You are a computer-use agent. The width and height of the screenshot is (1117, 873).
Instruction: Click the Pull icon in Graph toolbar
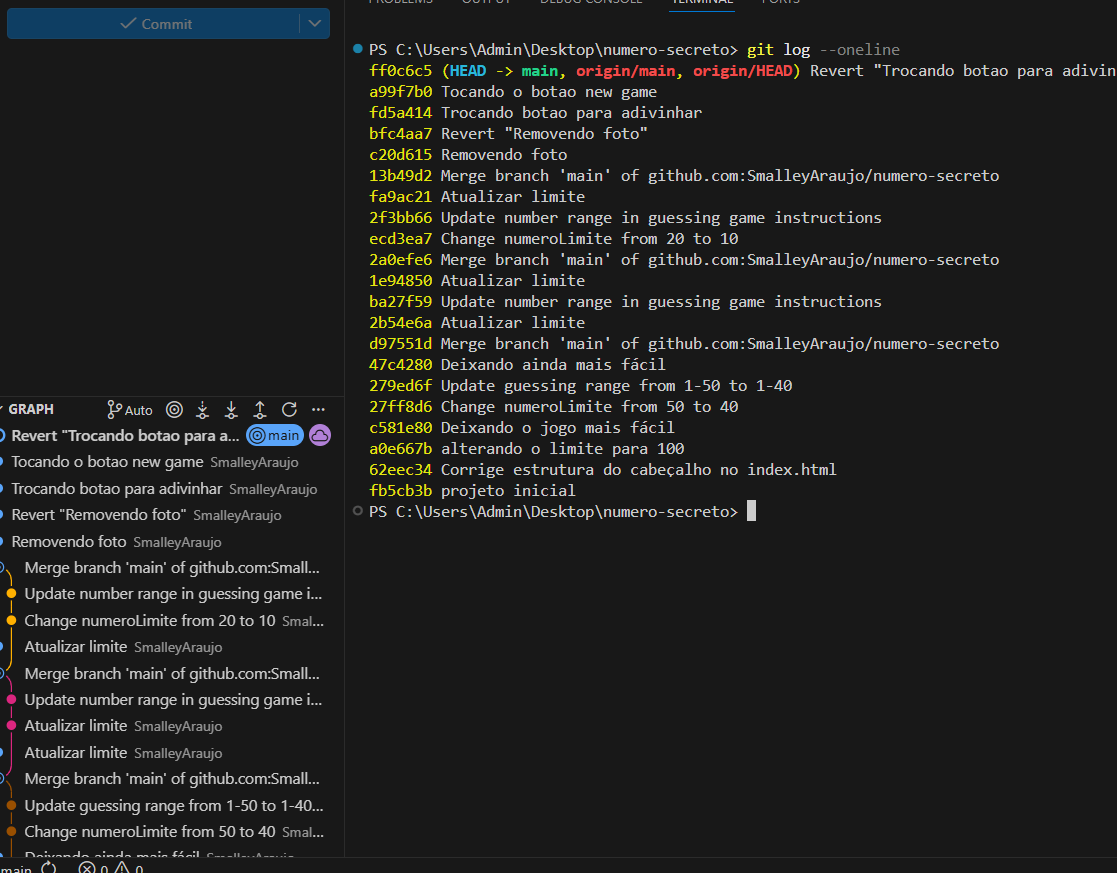click(231, 409)
